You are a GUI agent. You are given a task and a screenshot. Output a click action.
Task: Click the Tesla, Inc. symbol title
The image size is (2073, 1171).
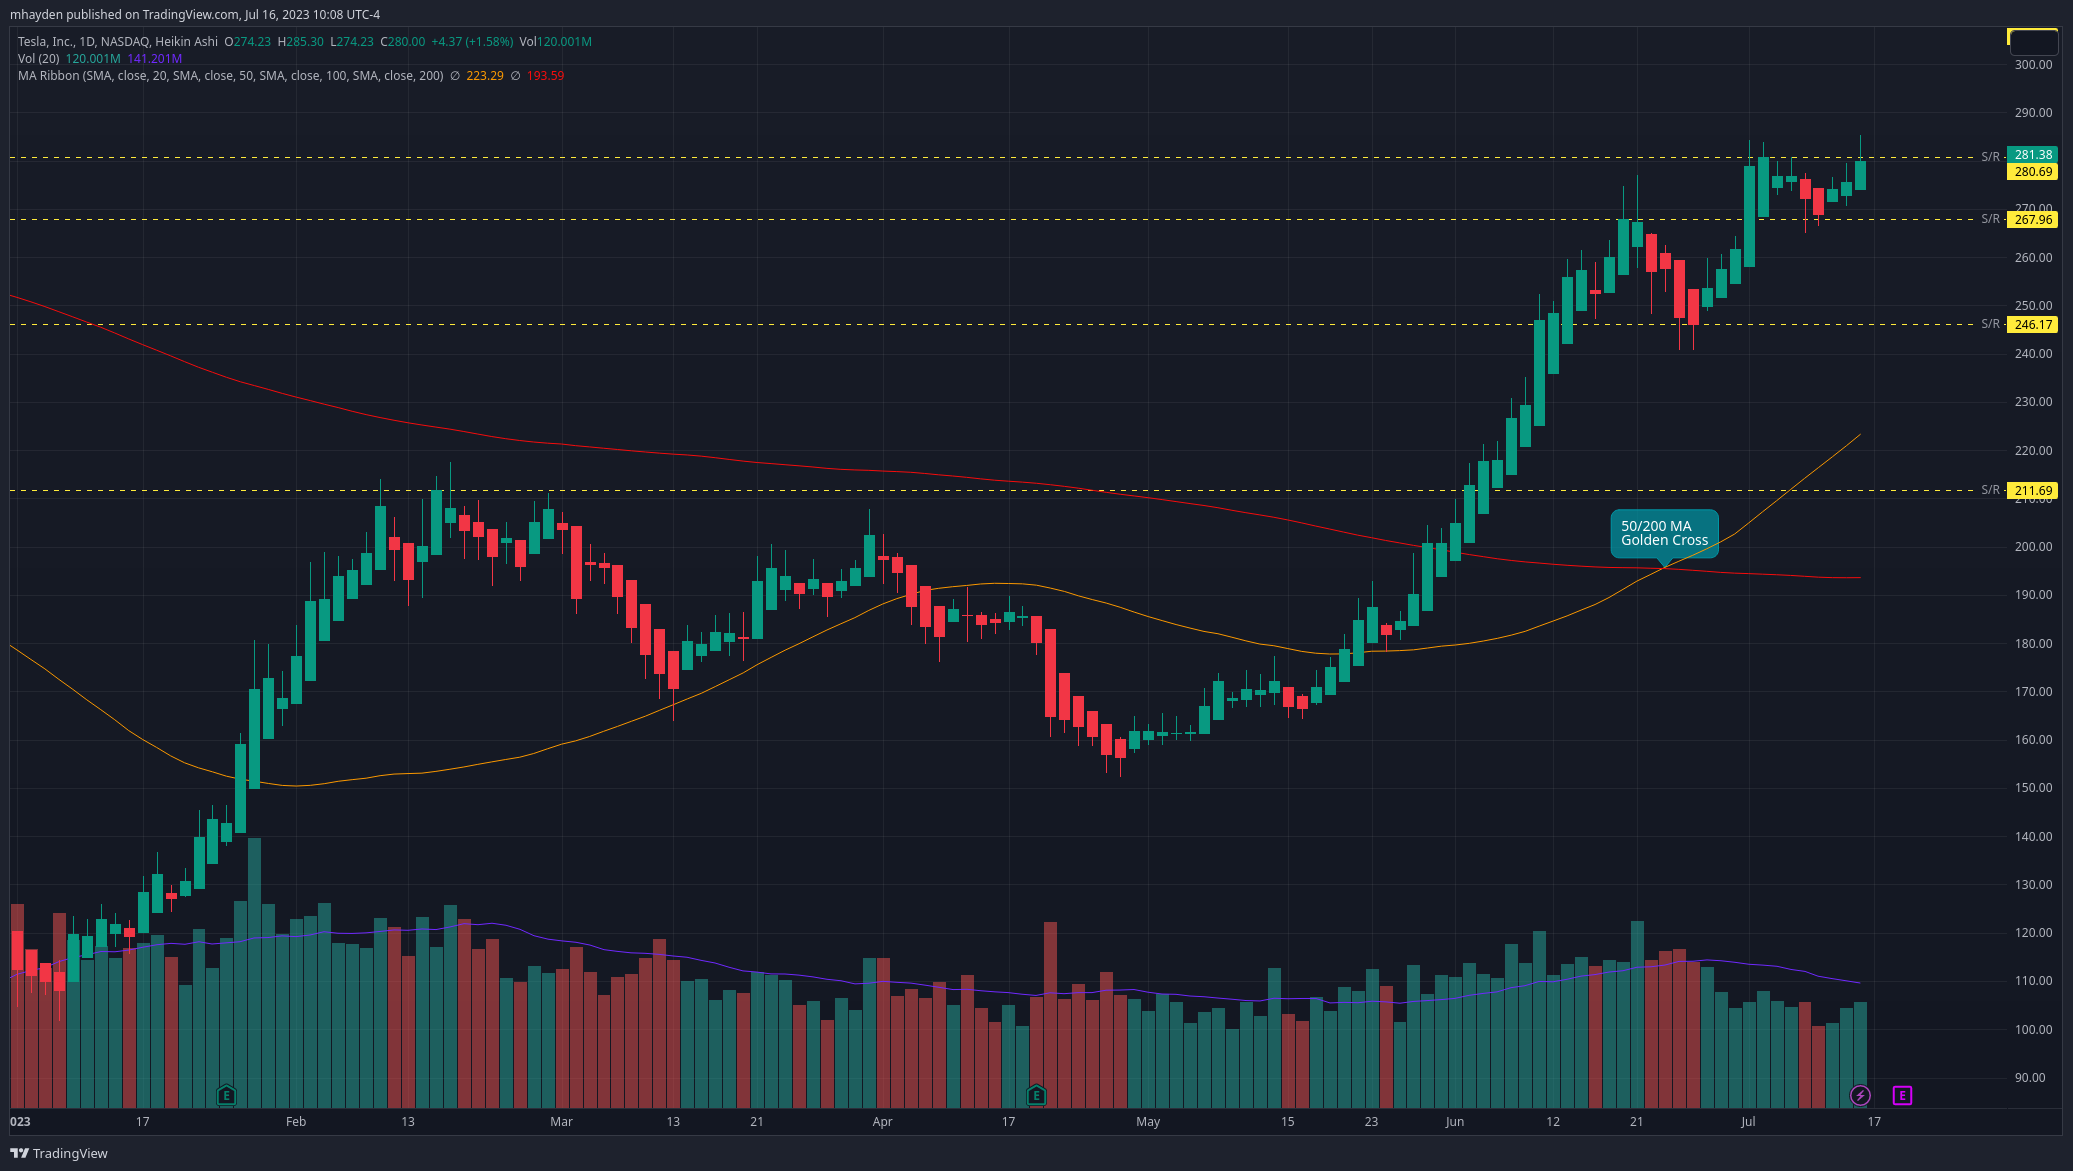pos(45,42)
